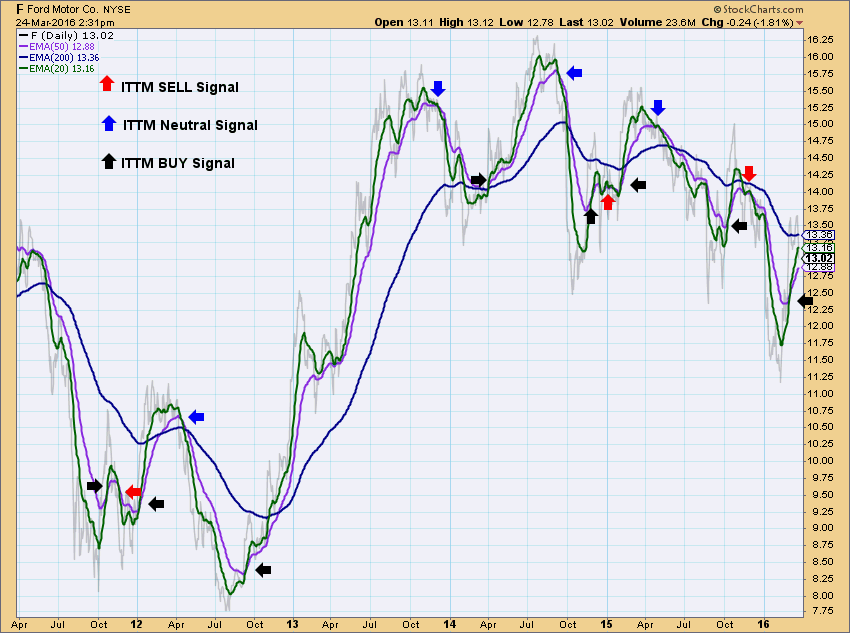
Task: Click the Last 13.02 value in header
Action: point(586,22)
